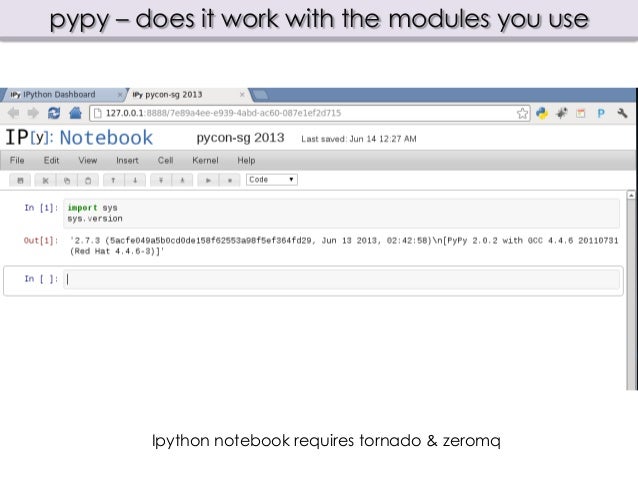
Task: Move cell up with up-arrow icon
Action: (x=114, y=180)
